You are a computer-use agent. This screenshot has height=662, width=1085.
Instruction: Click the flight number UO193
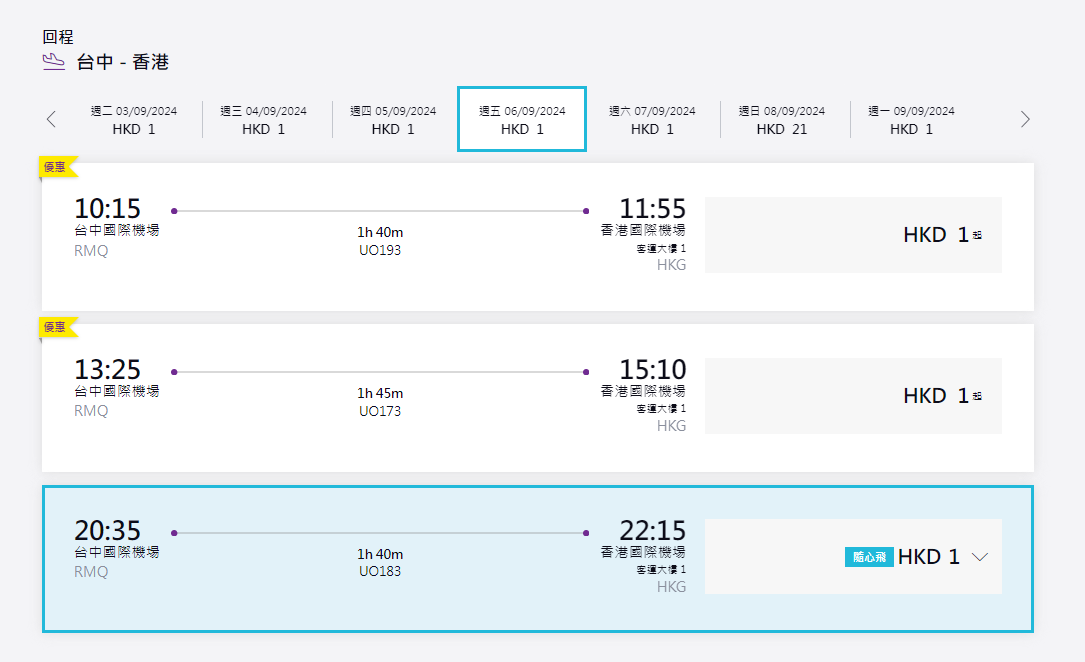click(x=380, y=250)
